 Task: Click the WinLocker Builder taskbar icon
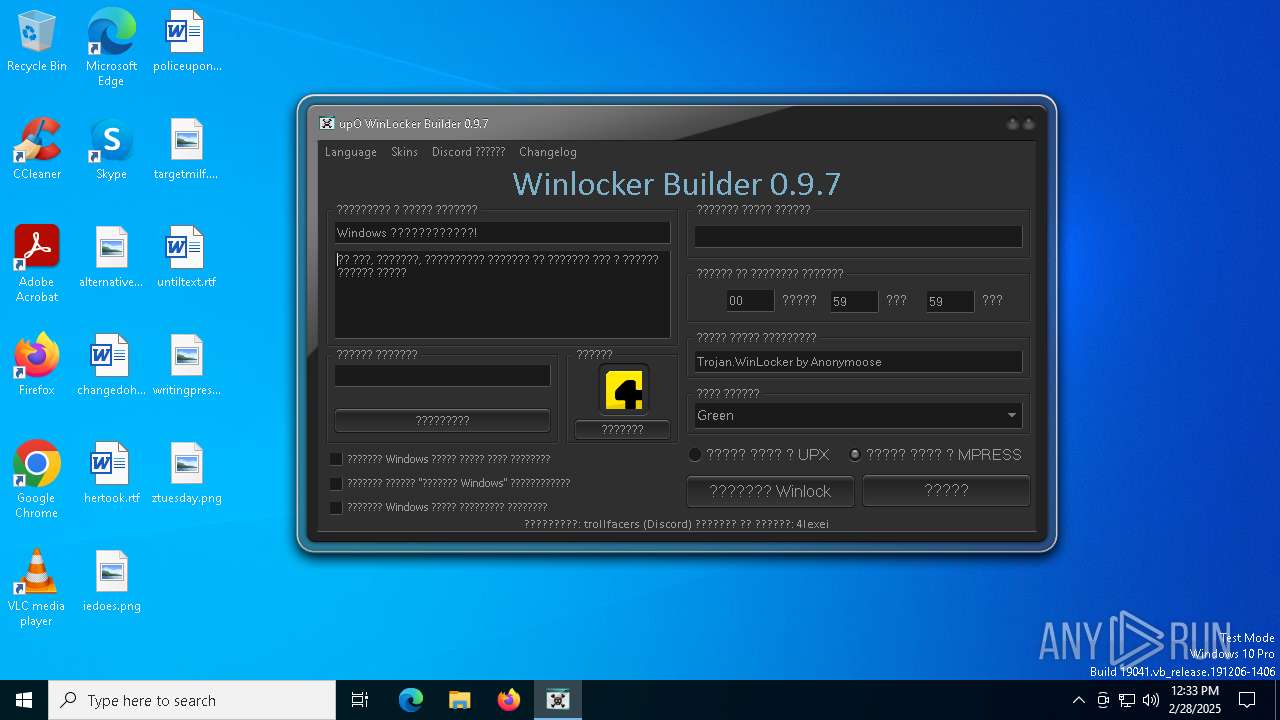pos(558,700)
